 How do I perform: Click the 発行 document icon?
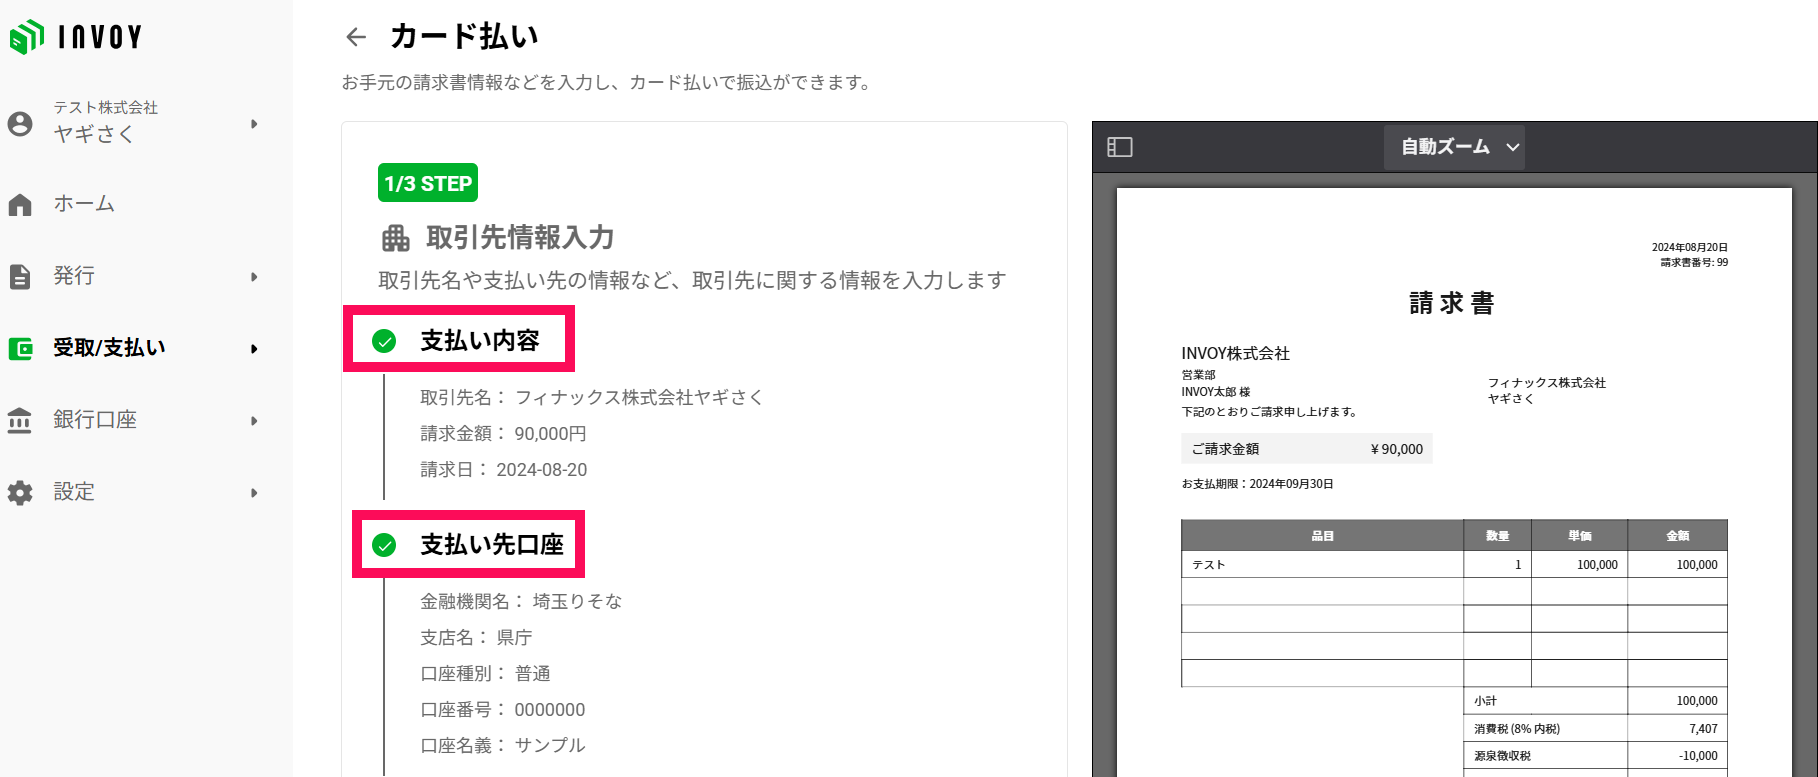click(20, 276)
